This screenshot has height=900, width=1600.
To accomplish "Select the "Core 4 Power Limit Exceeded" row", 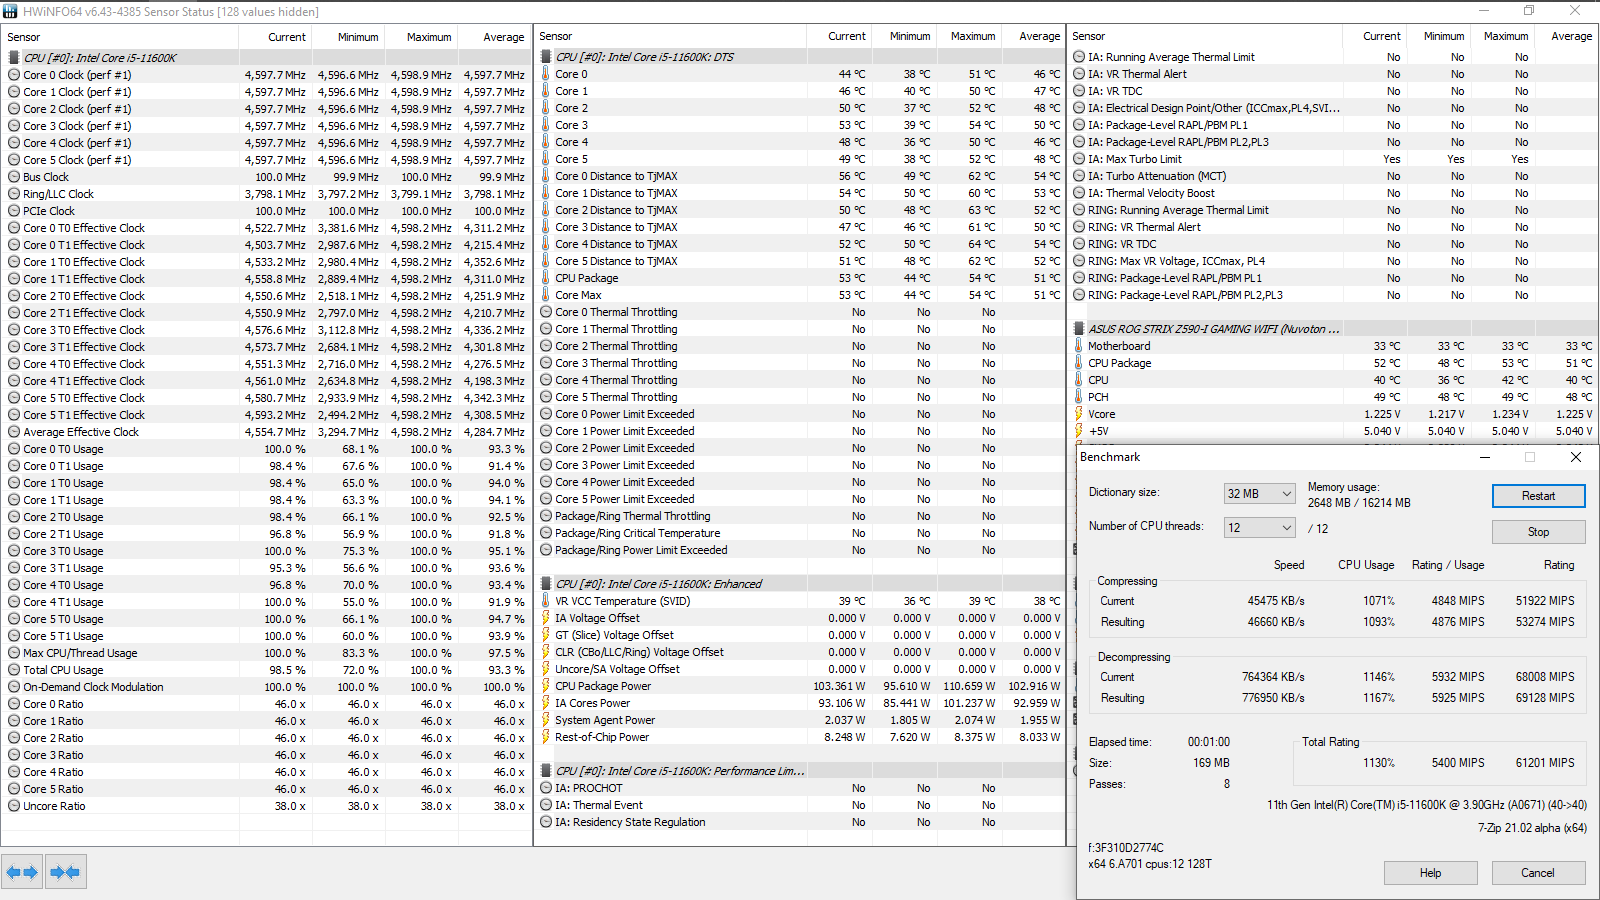I will (800, 482).
